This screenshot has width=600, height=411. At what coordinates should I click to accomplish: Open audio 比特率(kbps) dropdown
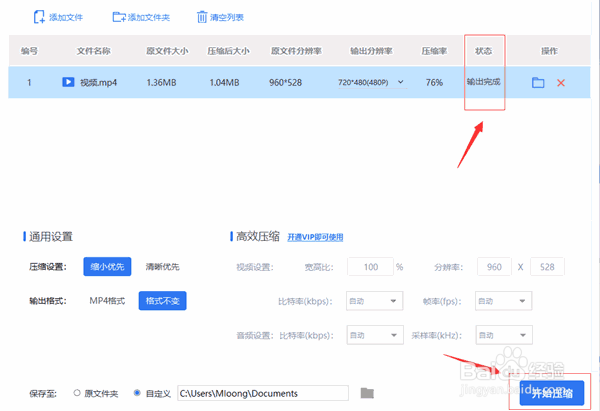pos(375,335)
